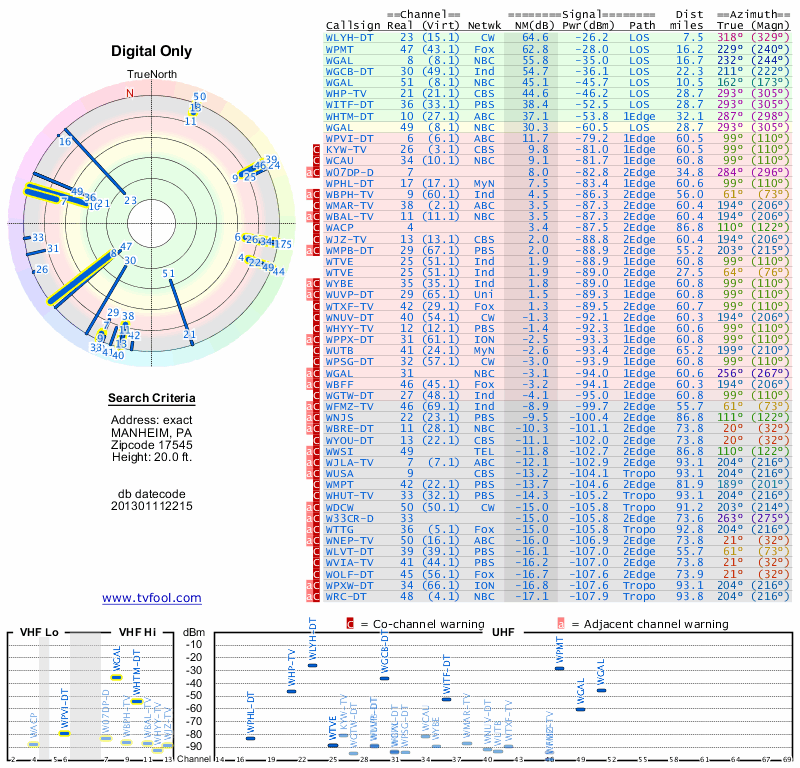800x768 pixels.
Task: Select WTTG callsign in the table
Action: tap(339, 530)
